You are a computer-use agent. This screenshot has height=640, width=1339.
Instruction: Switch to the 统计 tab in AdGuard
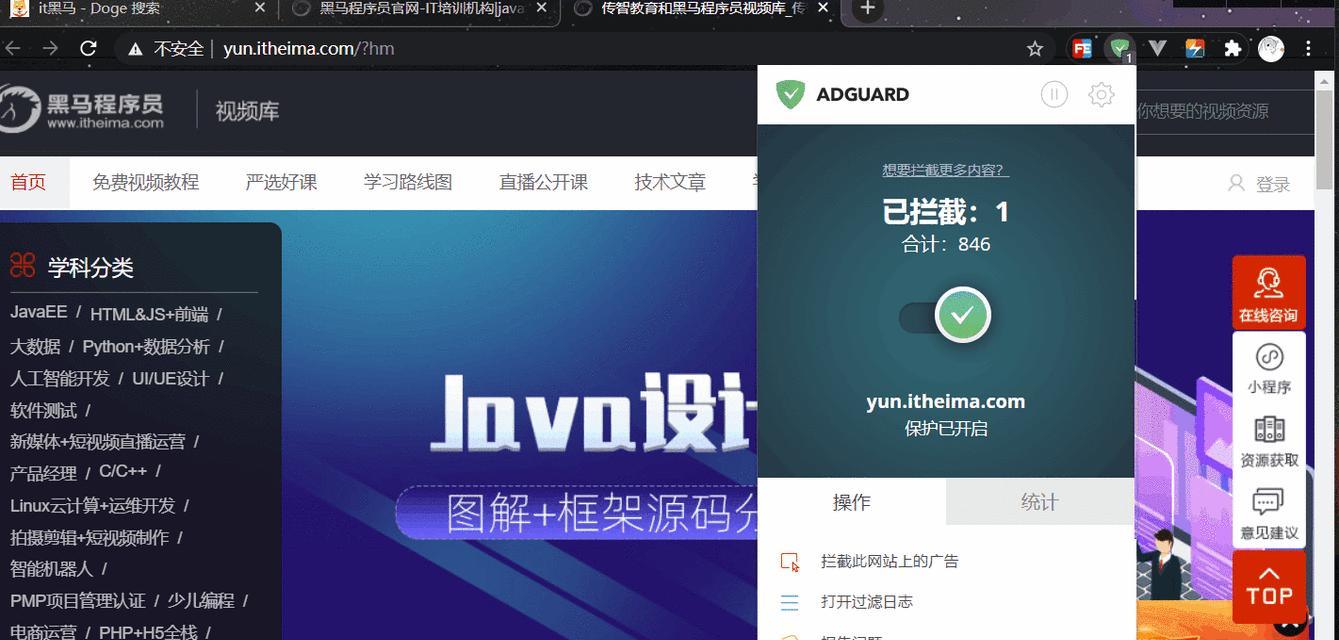coord(1040,502)
